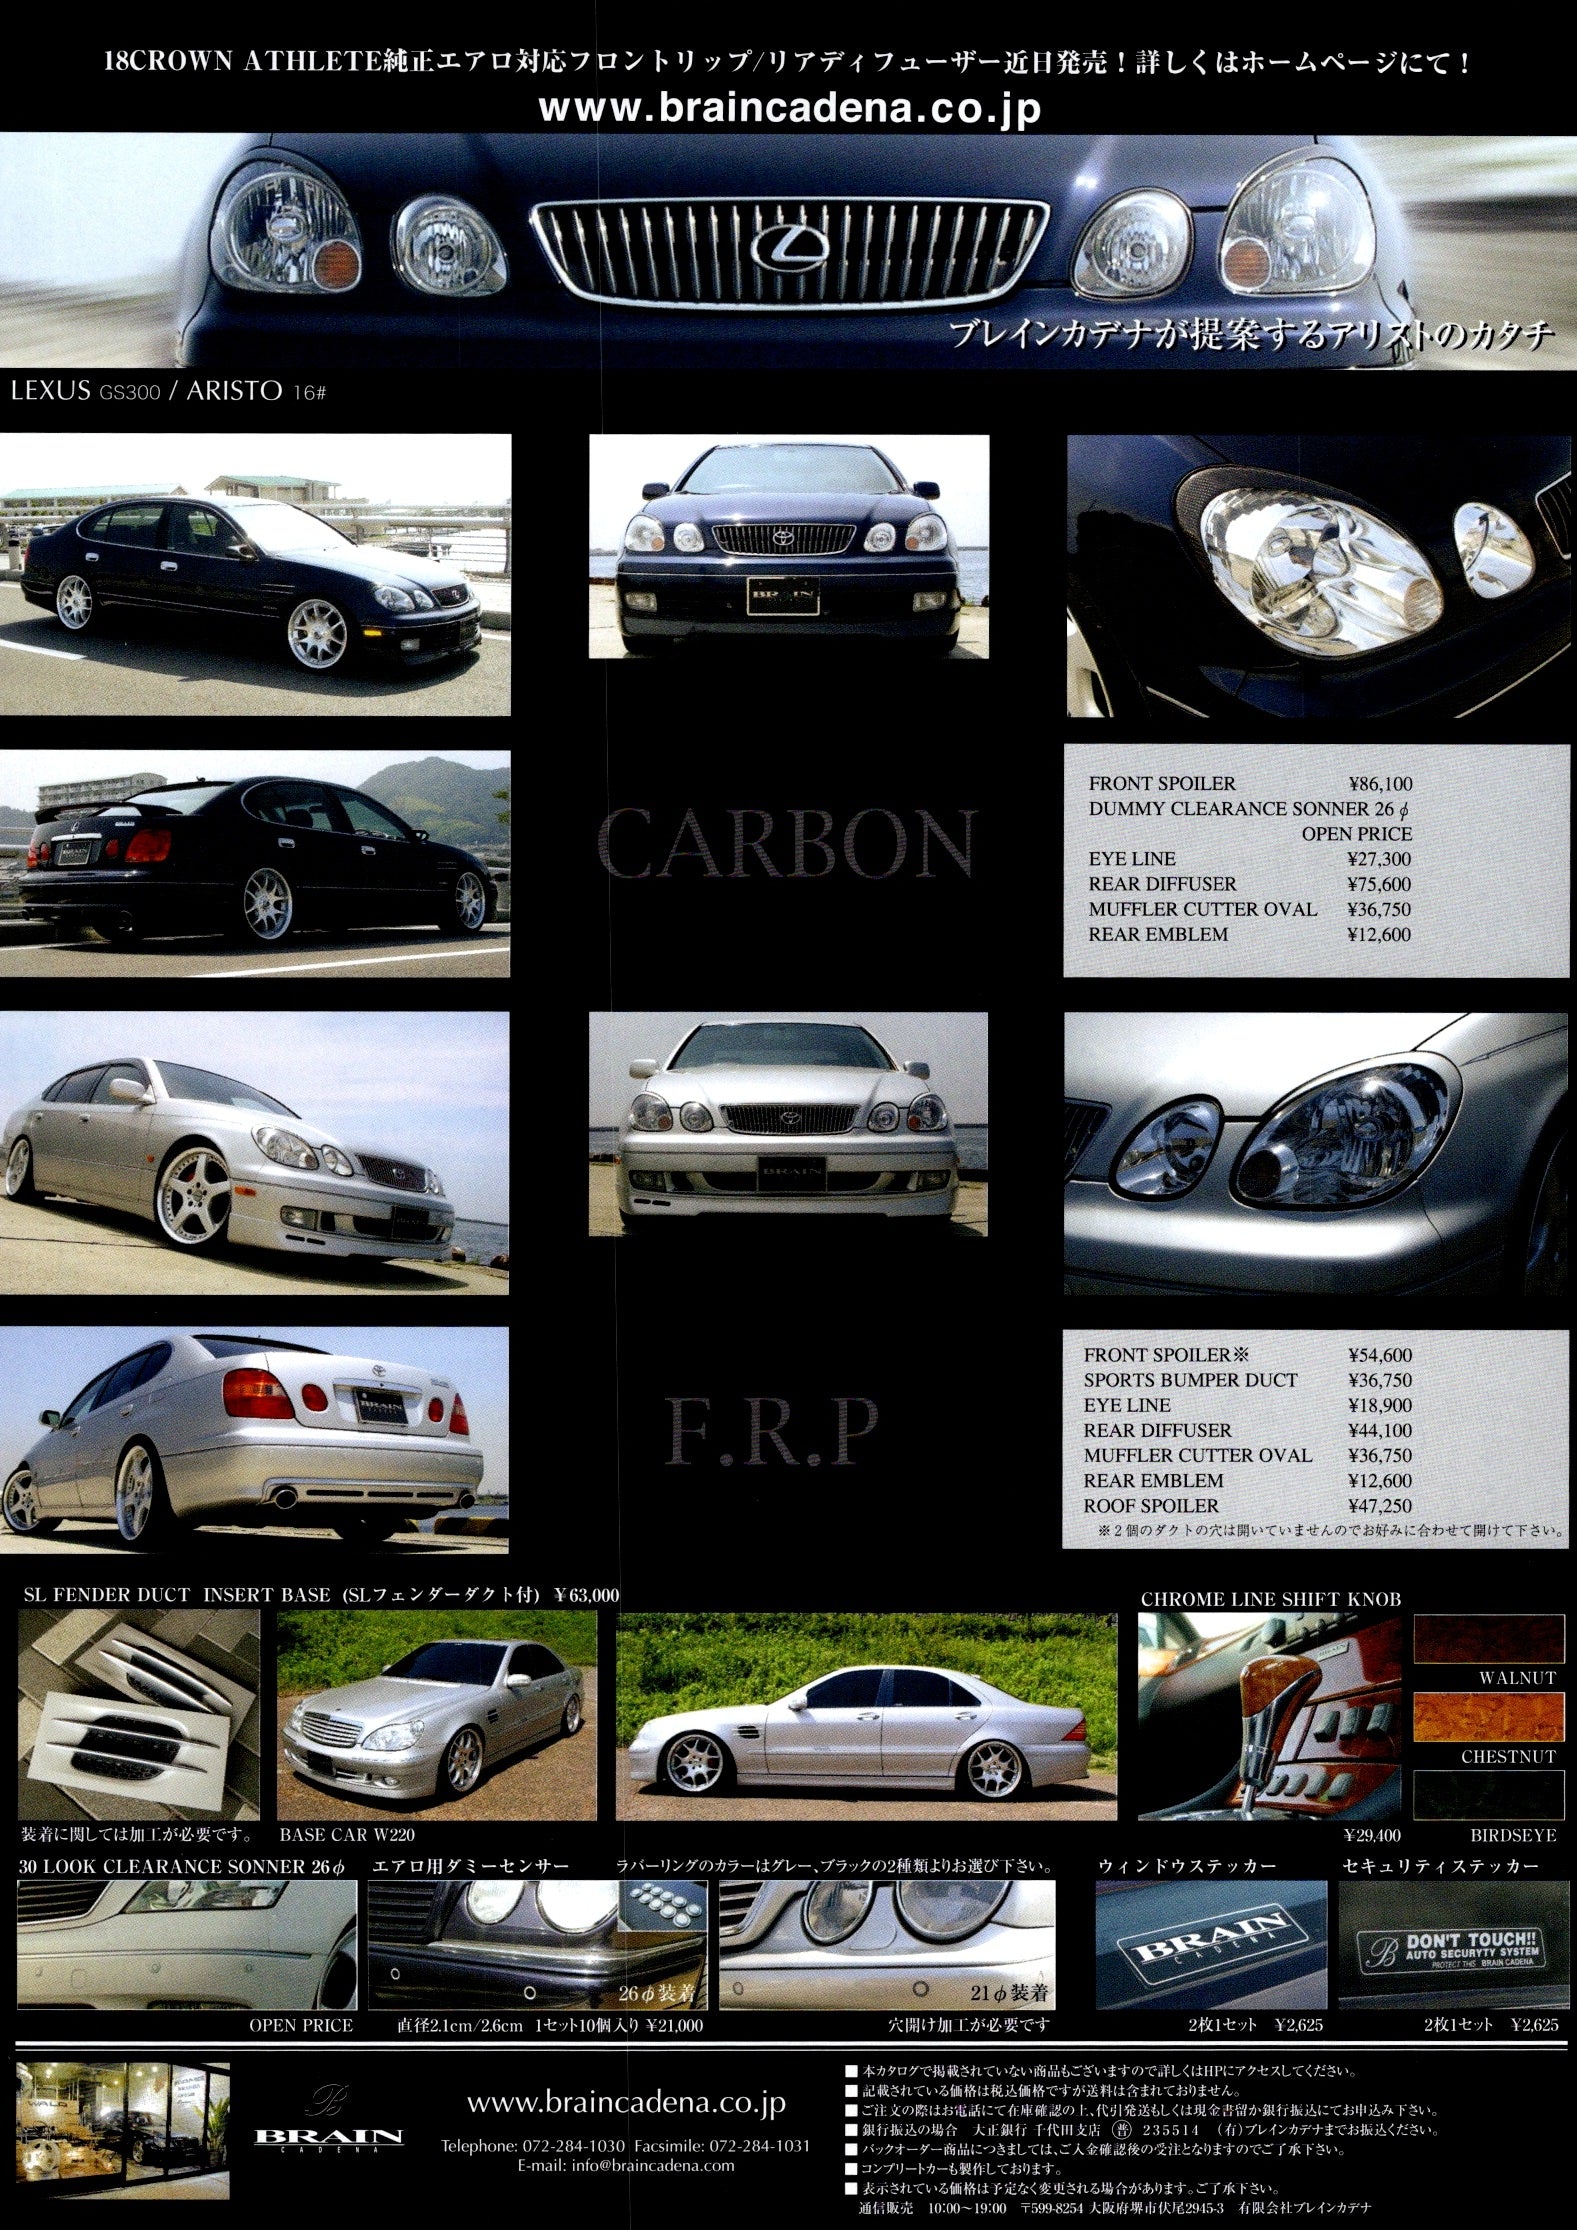Click the 'LEXUS GS300 / ARISTO 16#' heading
The width and height of the screenshot is (1577, 2230).
click(x=169, y=391)
